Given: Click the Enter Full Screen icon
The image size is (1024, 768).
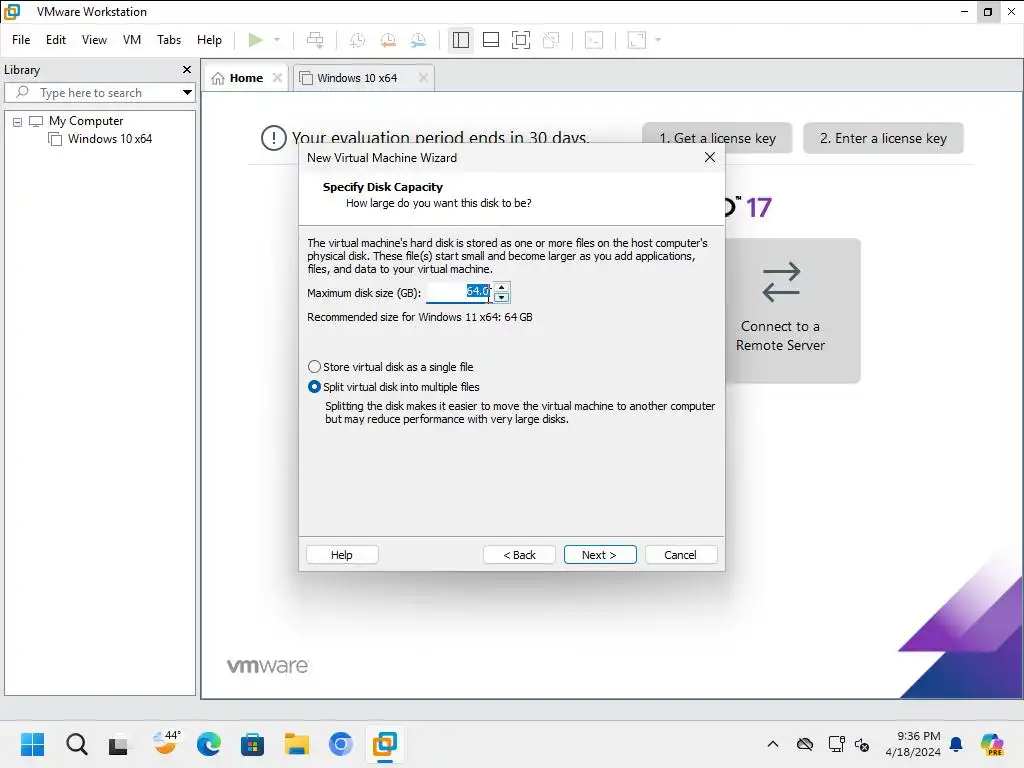Looking at the screenshot, I should (x=520, y=40).
